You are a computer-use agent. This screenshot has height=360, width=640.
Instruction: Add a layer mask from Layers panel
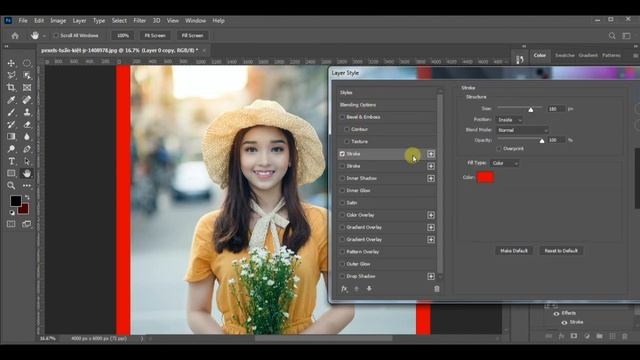(574, 336)
